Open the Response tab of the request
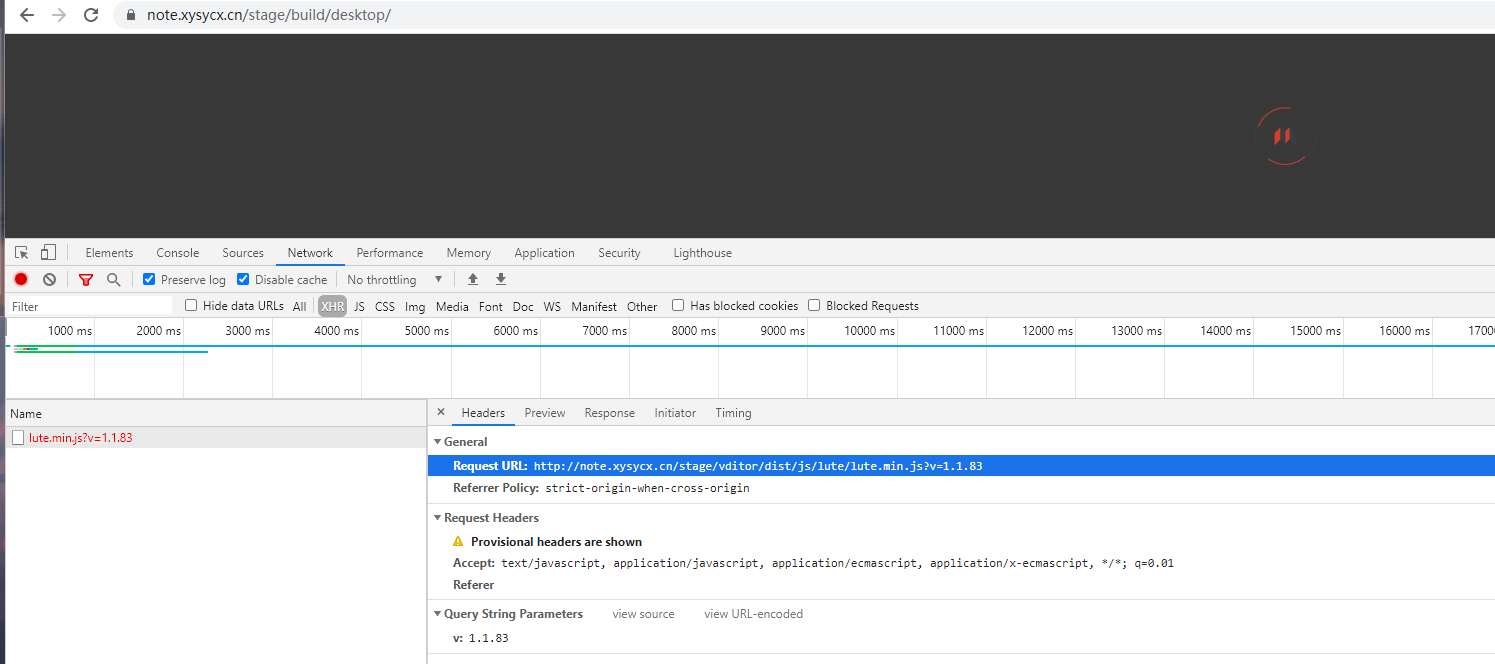1495x664 pixels. point(609,413)
